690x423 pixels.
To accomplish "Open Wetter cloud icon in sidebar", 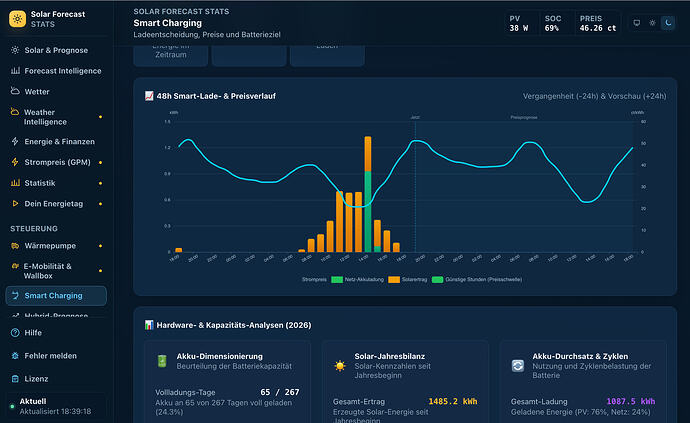I will [x=15, y=91].
